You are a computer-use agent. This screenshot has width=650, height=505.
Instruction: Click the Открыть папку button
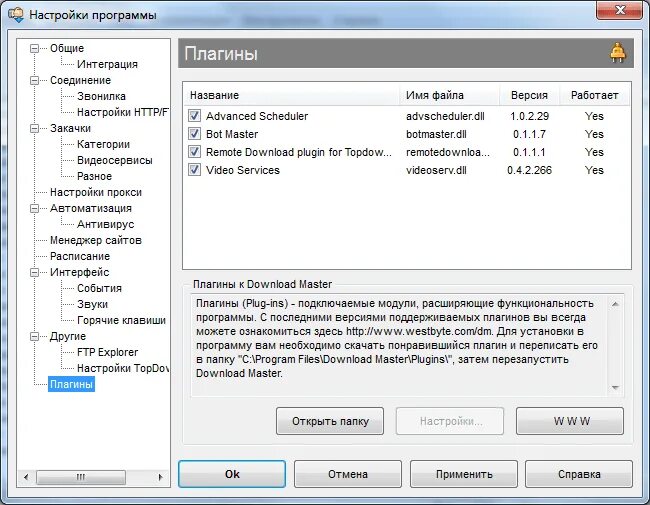tap(330, 421)
